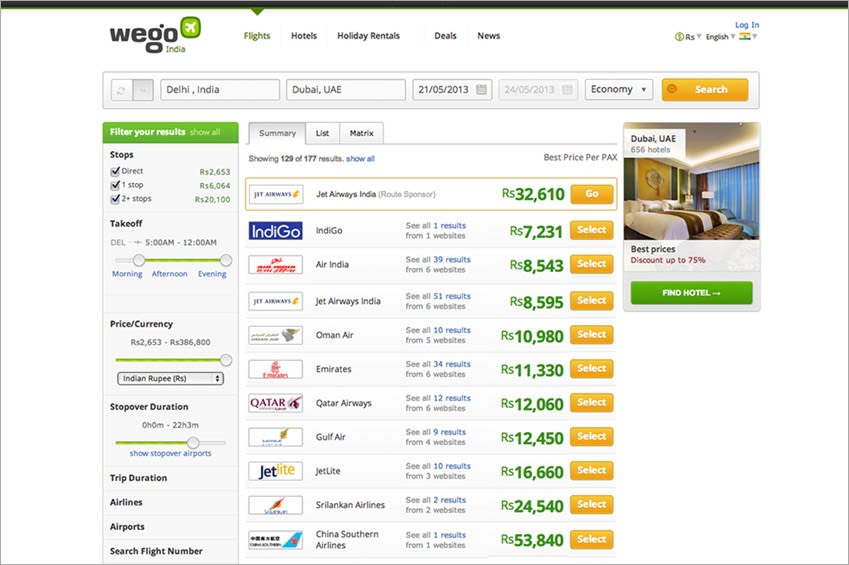Image resolution: width=849 pixels, height=565 pixels.
Task: Open the Hotels menu item
Action: [x=304, y=36]
